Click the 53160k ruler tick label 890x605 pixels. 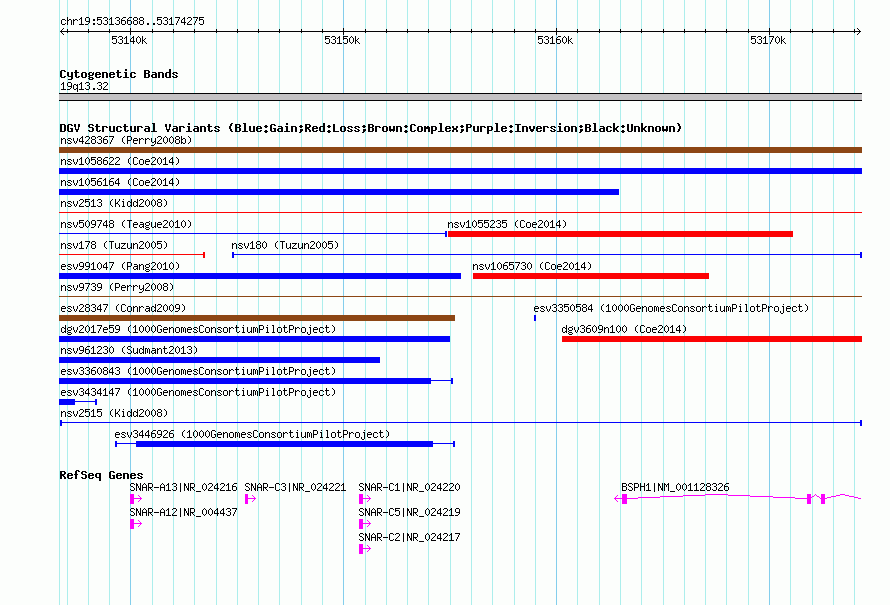coord(555,40)
